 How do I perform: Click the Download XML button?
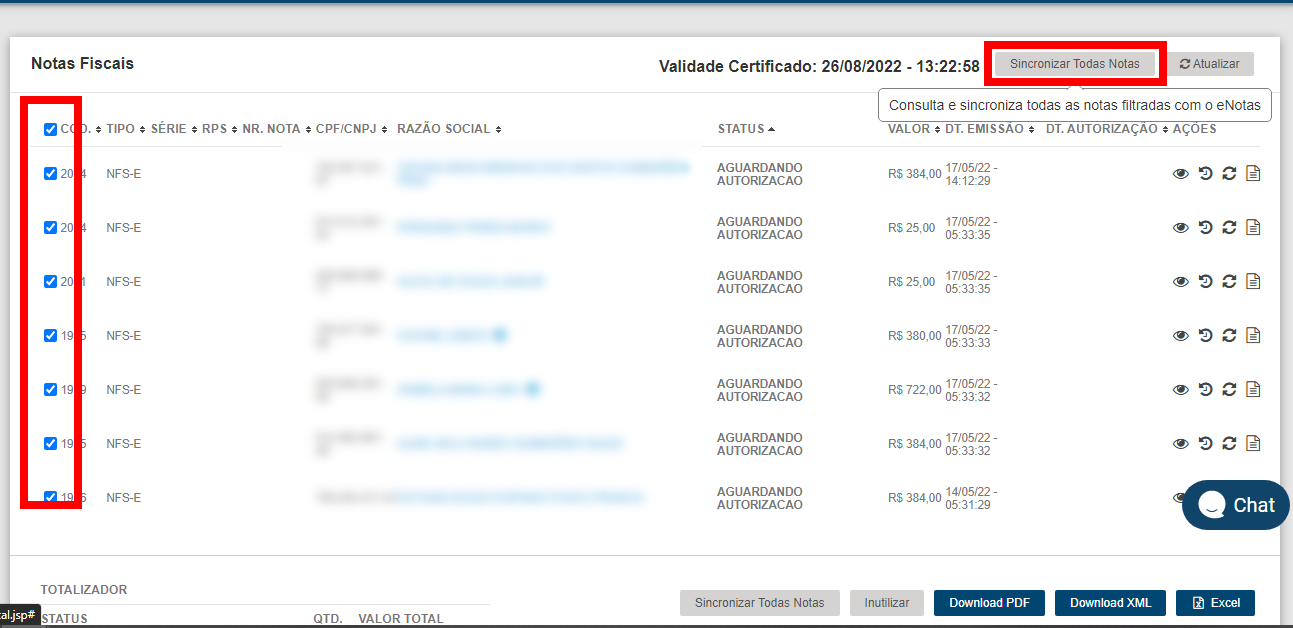(x=1110, y=603)
